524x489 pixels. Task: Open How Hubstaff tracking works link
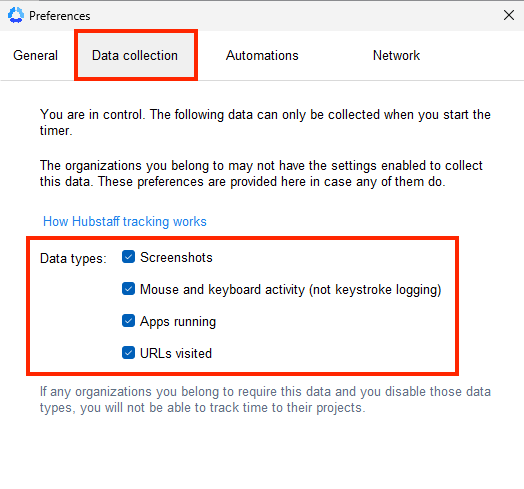coord(125,222)
